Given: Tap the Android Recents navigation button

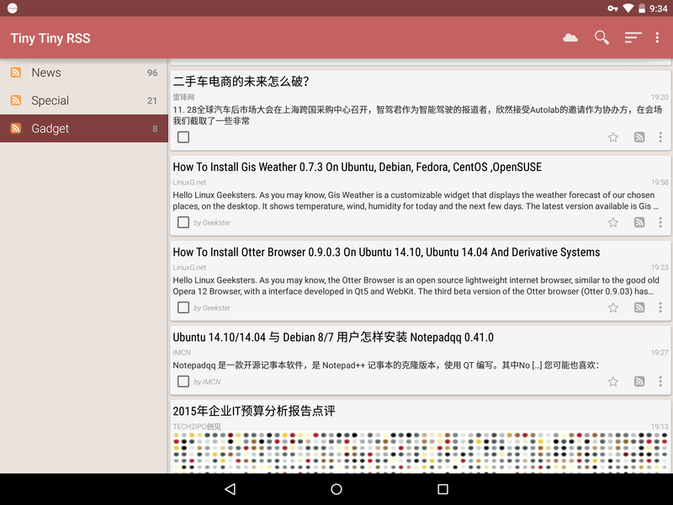Looking at the screenshot, I should [x=443, y=489].
